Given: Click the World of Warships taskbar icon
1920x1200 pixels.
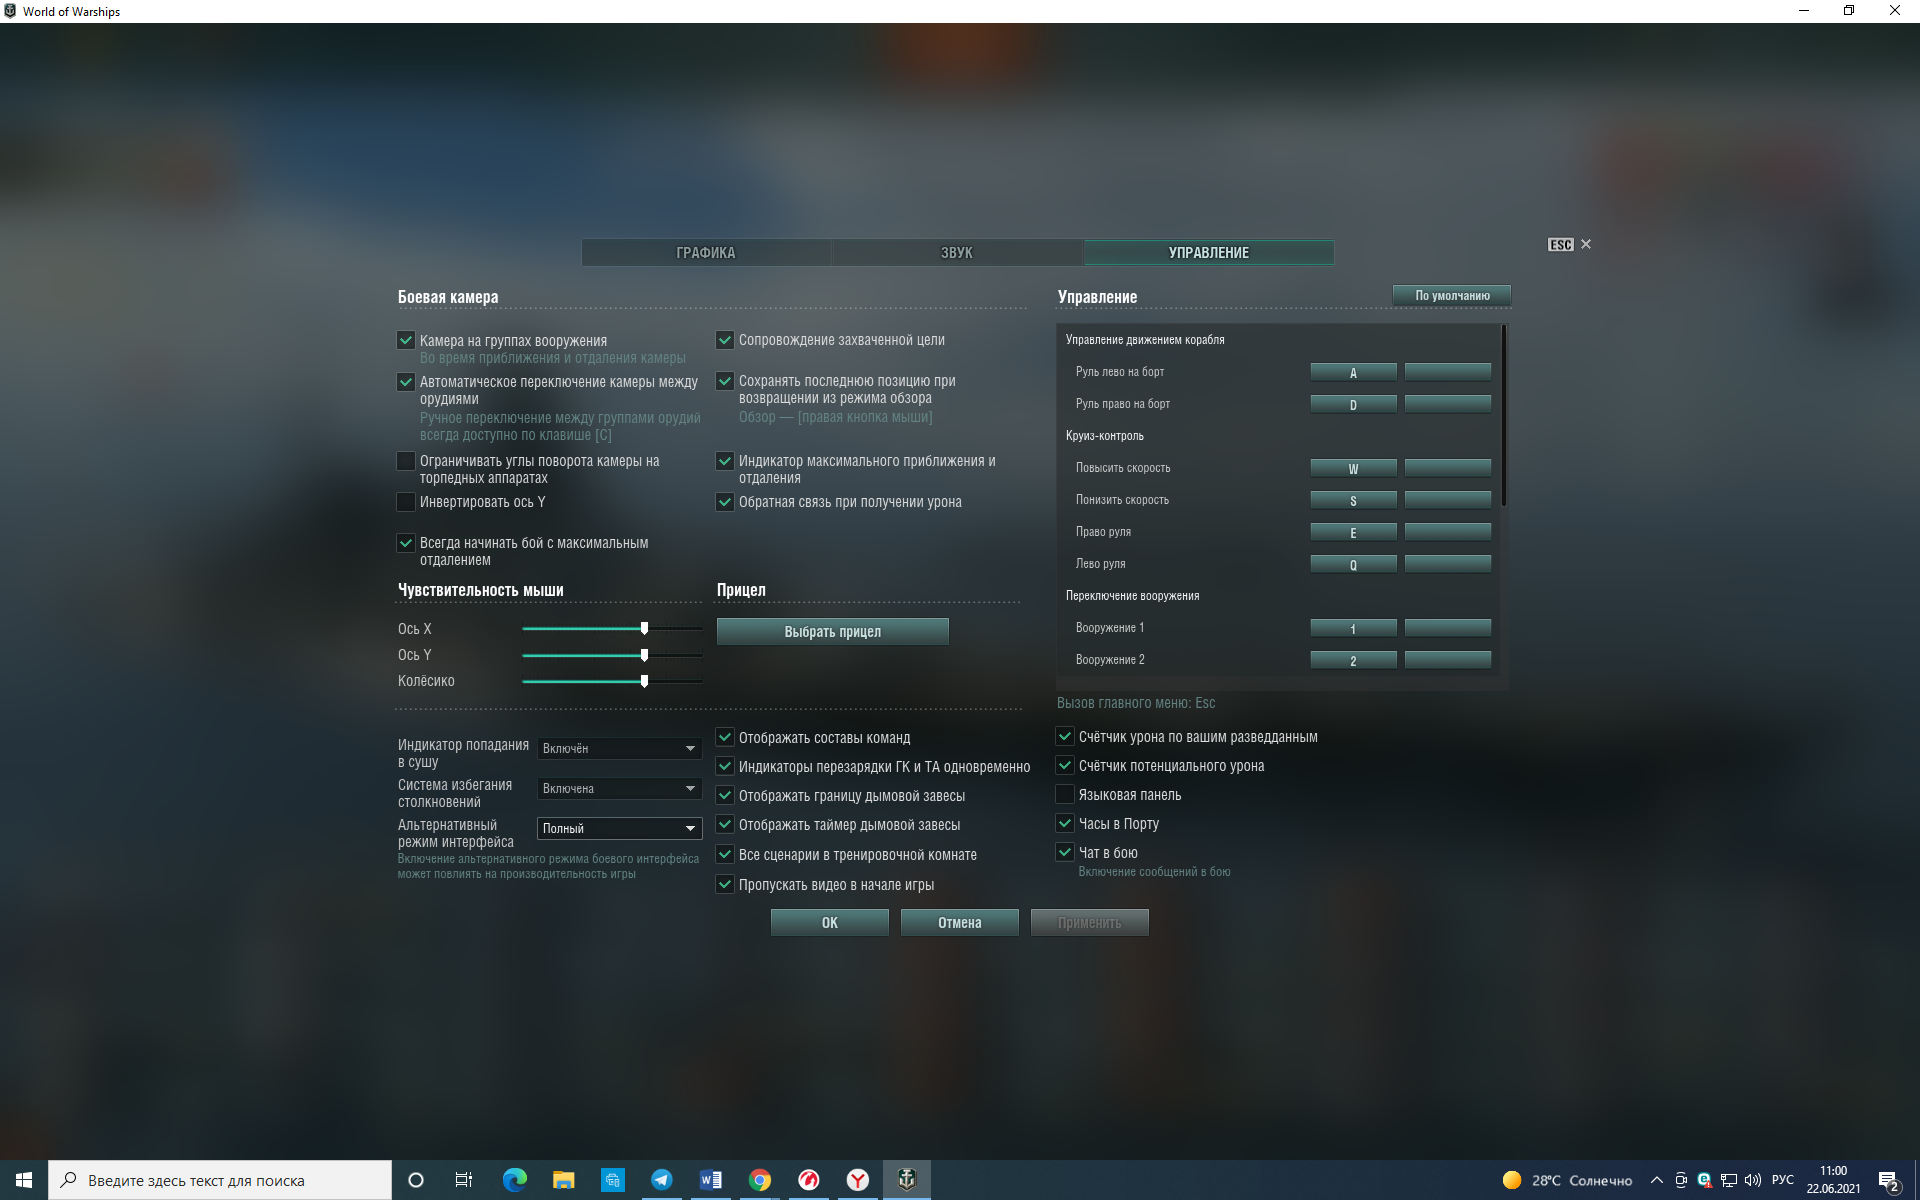Looking at the screenshot, I should (x=906, y=1180).
